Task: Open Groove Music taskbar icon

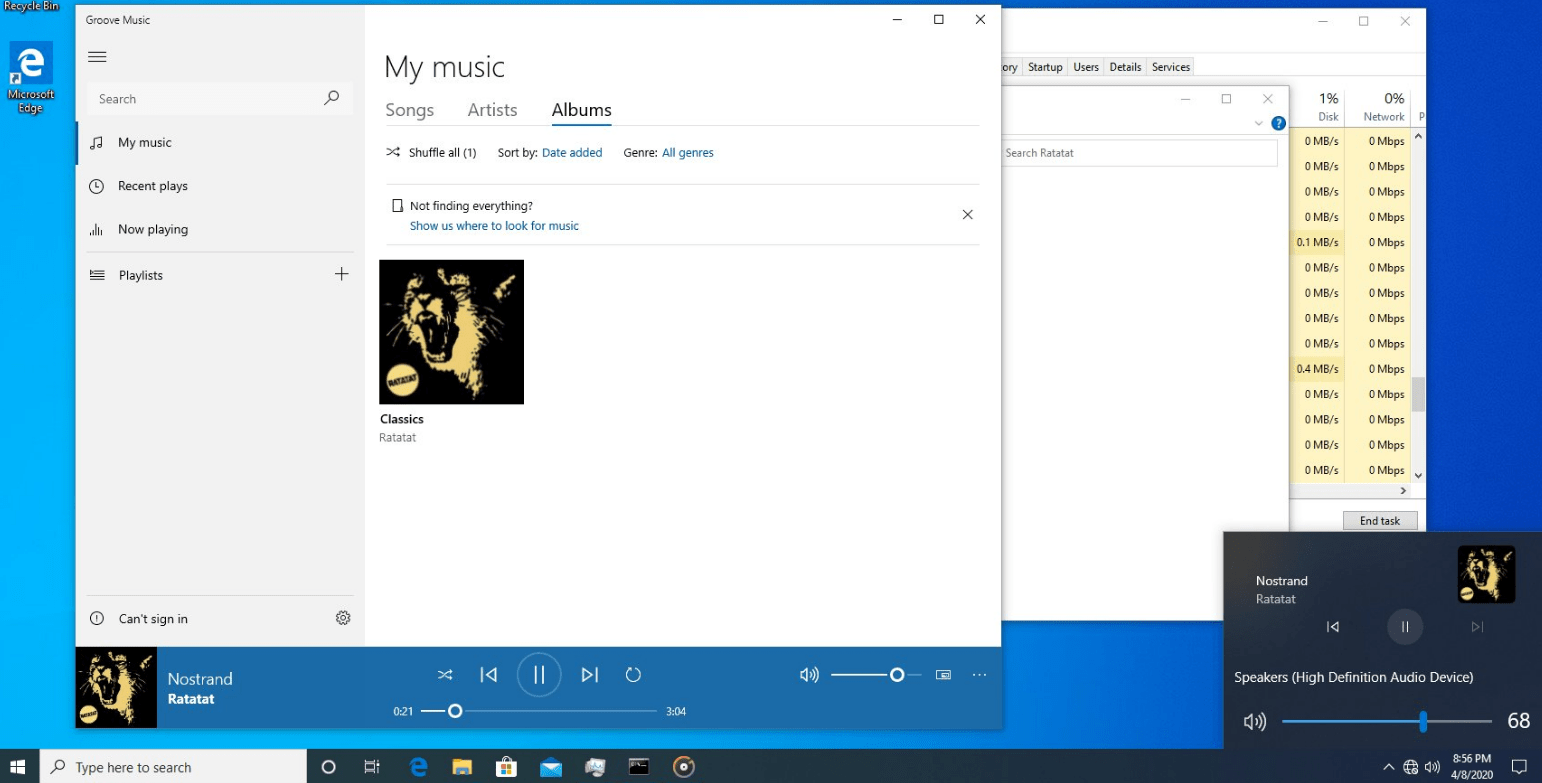Action: [684, 767]
